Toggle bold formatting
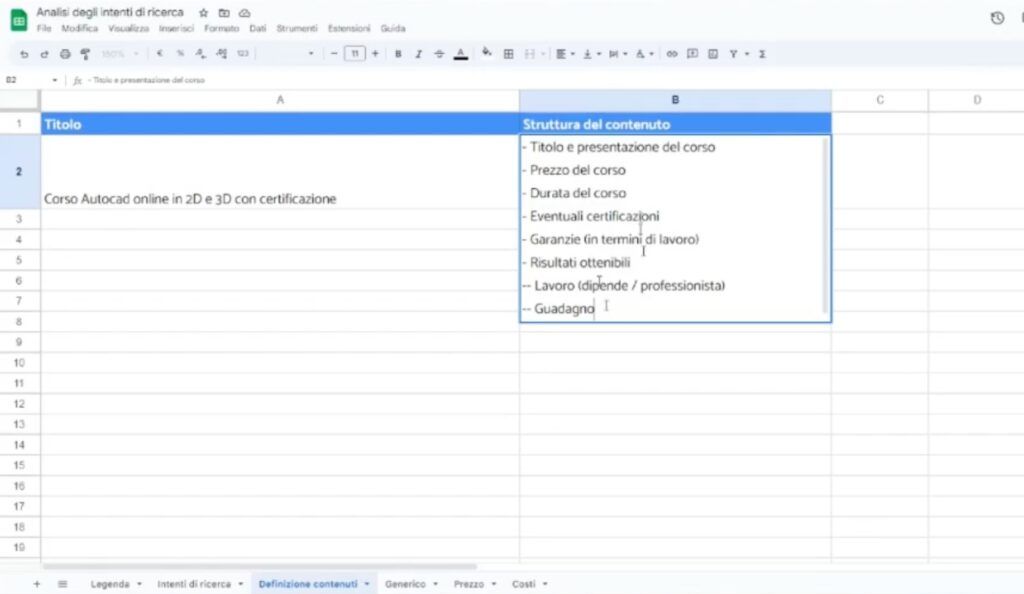The width and height of the screenshot is (1024, 594). [398, 54]
